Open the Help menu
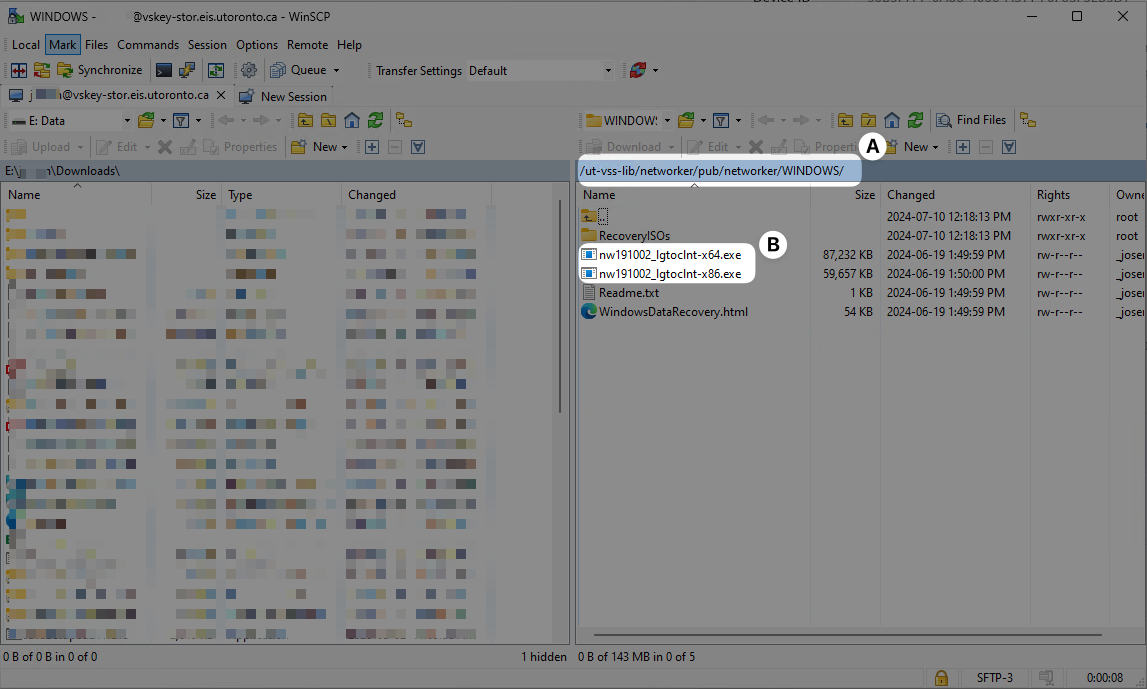 pos(350,45)
